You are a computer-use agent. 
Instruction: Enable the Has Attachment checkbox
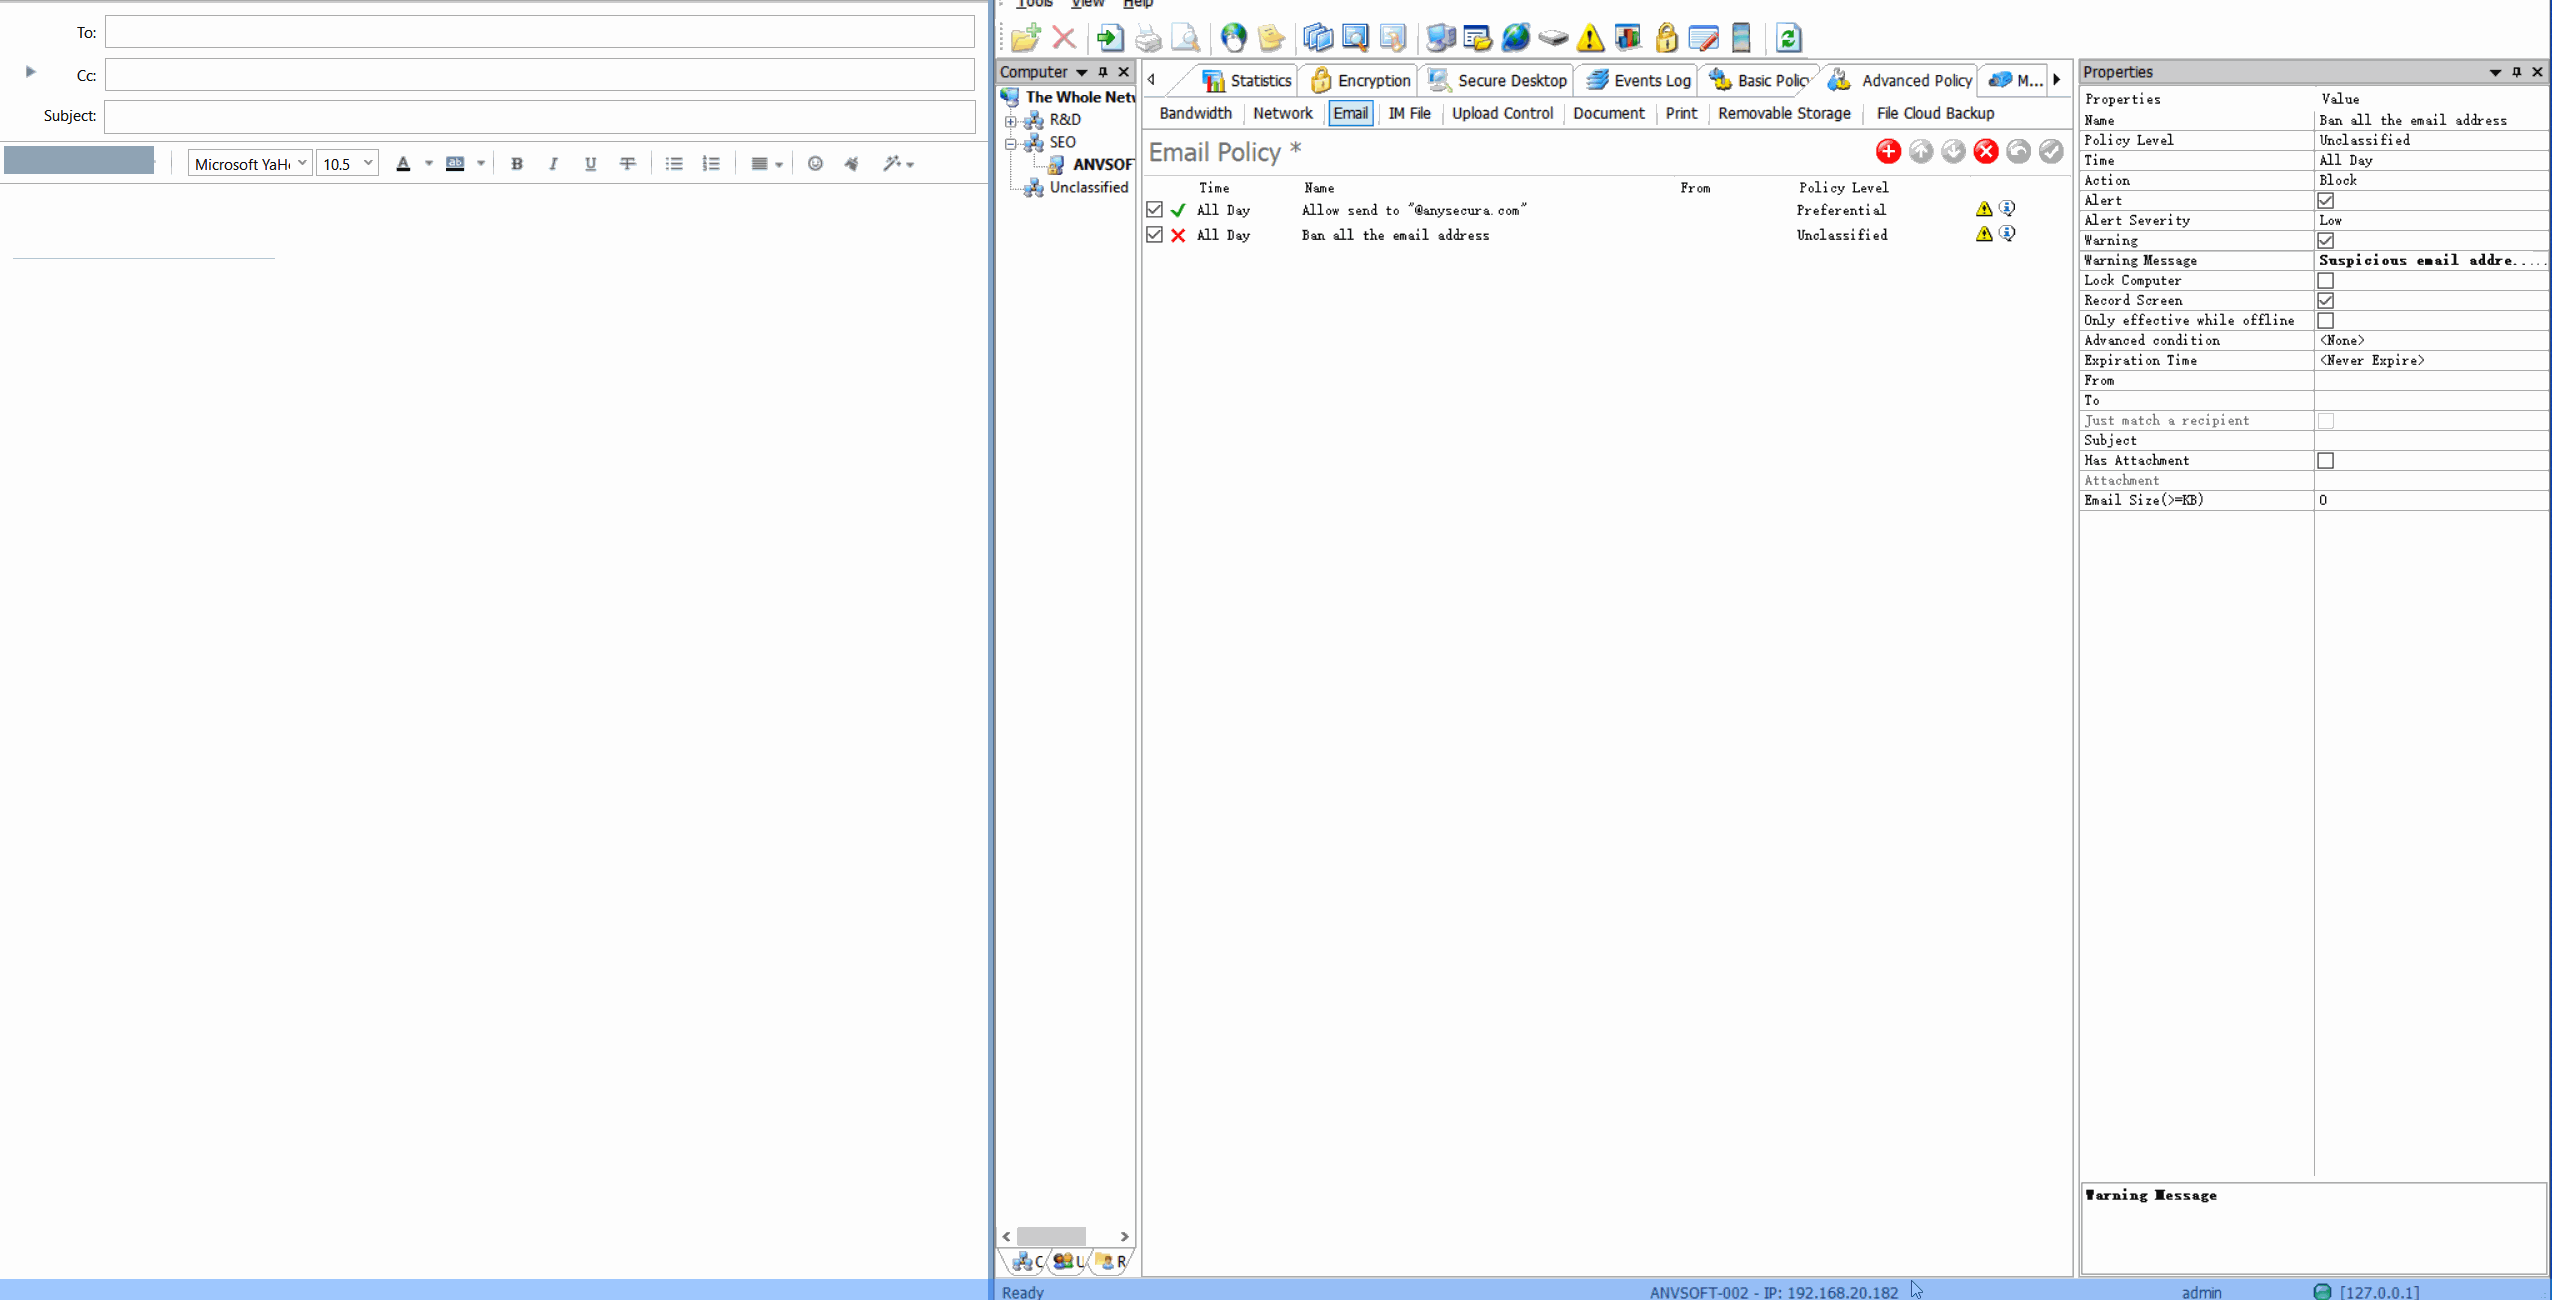2325,460
